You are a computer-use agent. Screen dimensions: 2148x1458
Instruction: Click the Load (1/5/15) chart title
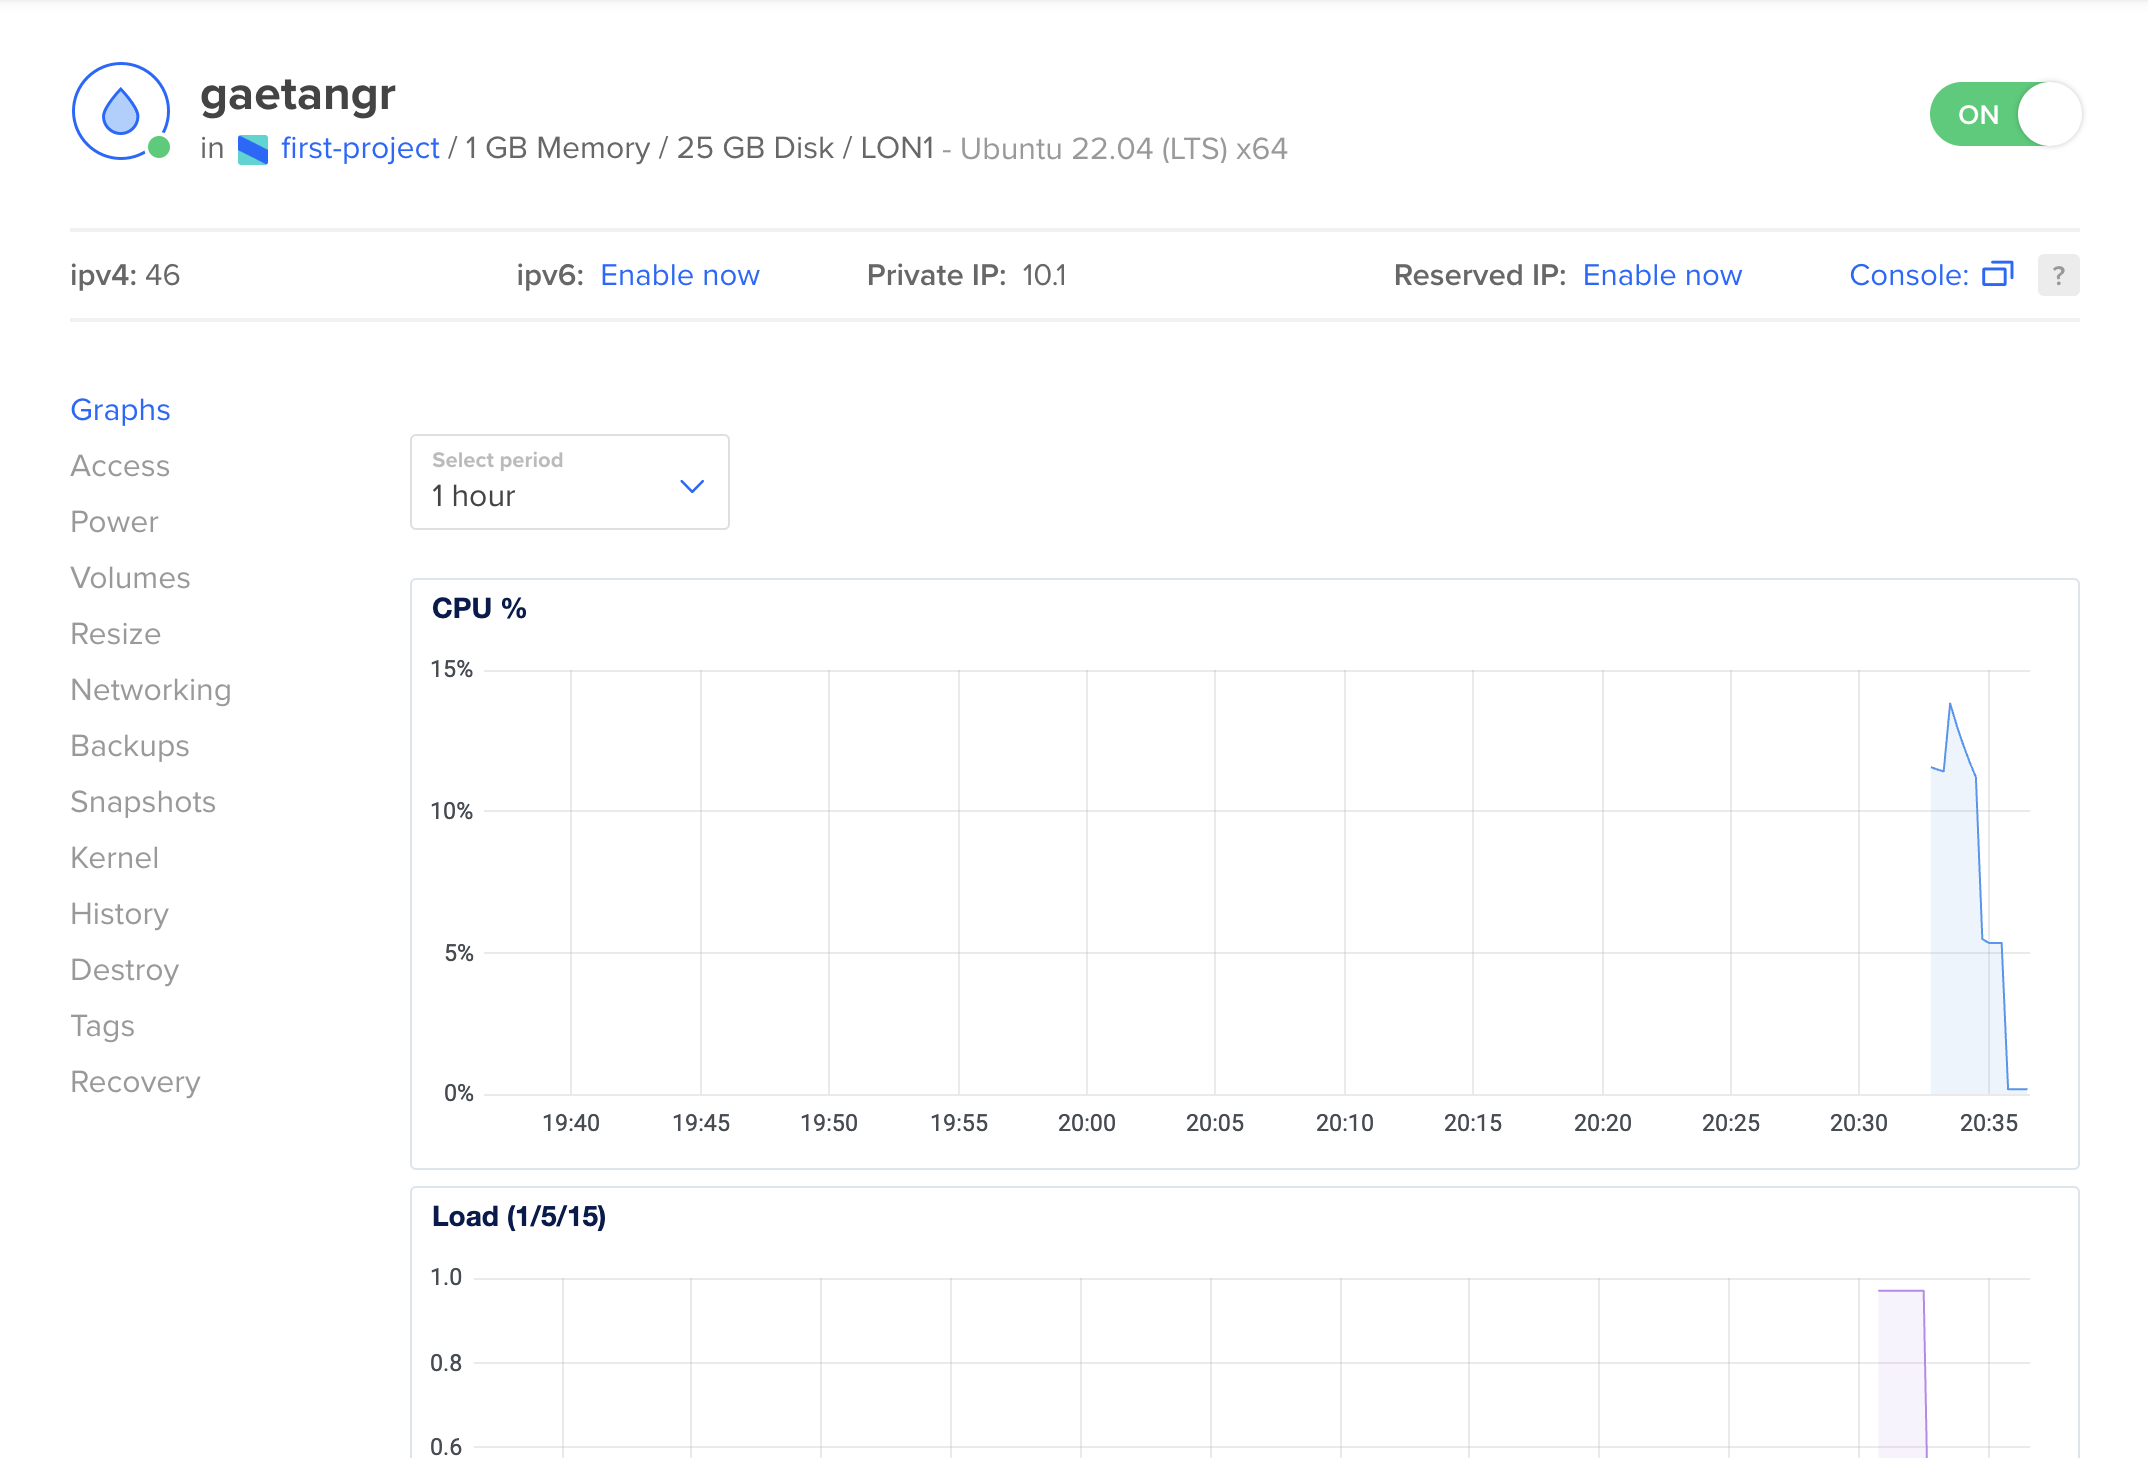point(519,1216)
